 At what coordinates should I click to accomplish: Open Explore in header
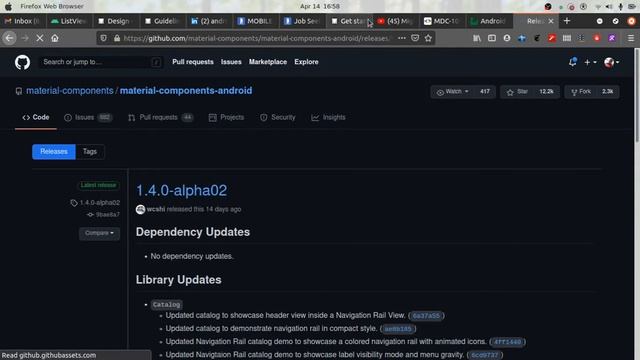point(306,62)
